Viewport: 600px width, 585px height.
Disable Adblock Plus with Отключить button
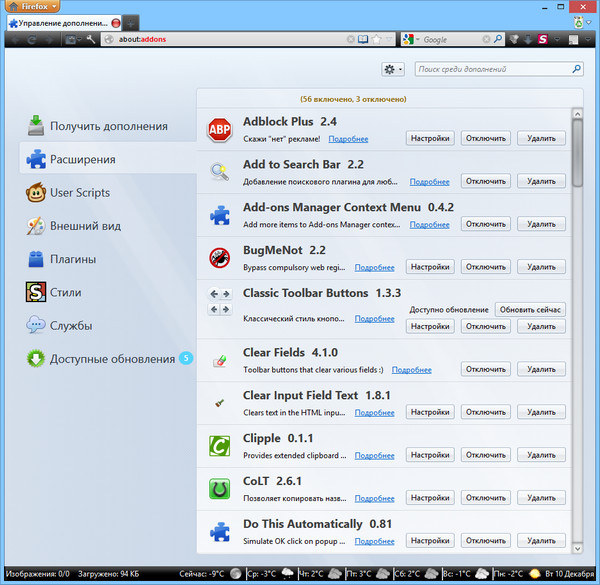[486, 139]
